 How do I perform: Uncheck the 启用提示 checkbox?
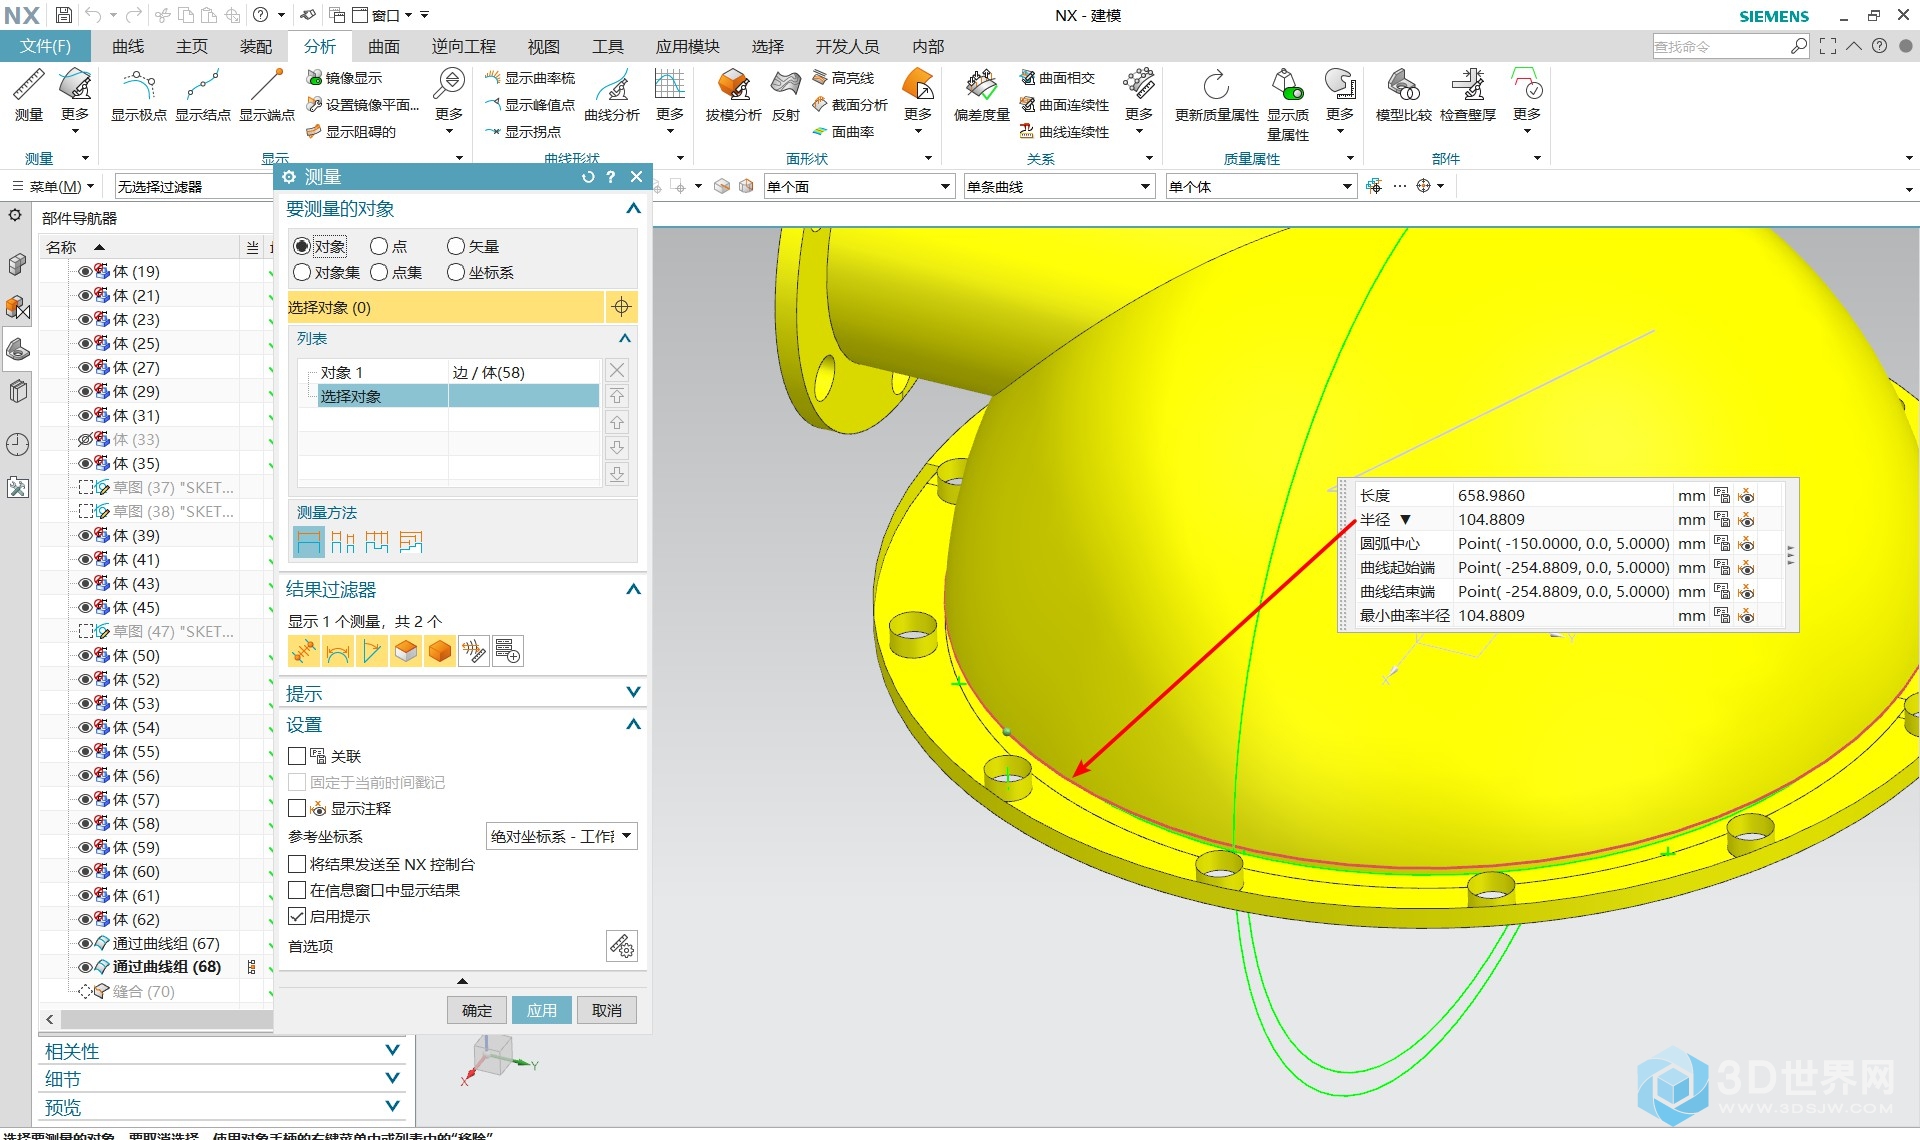tap(297, 916)
